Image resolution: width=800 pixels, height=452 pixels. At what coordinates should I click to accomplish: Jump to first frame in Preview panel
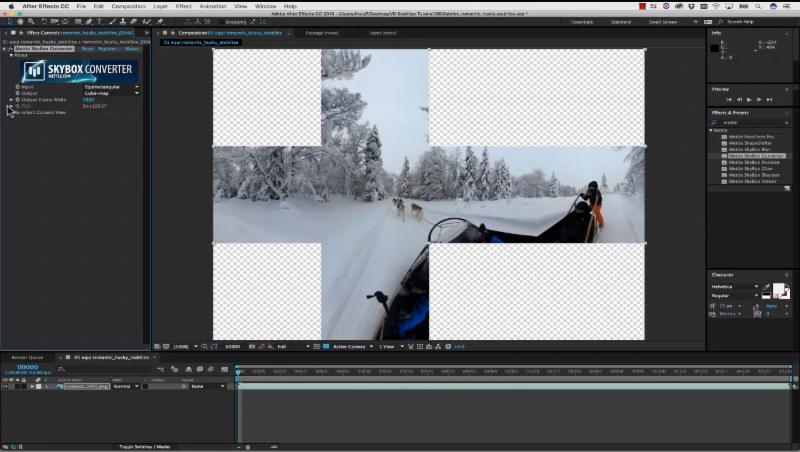pos(728,99)
